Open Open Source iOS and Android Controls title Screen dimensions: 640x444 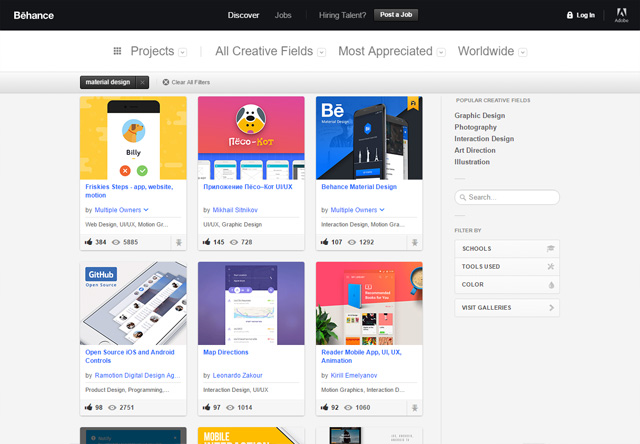(x=130, y=356)
